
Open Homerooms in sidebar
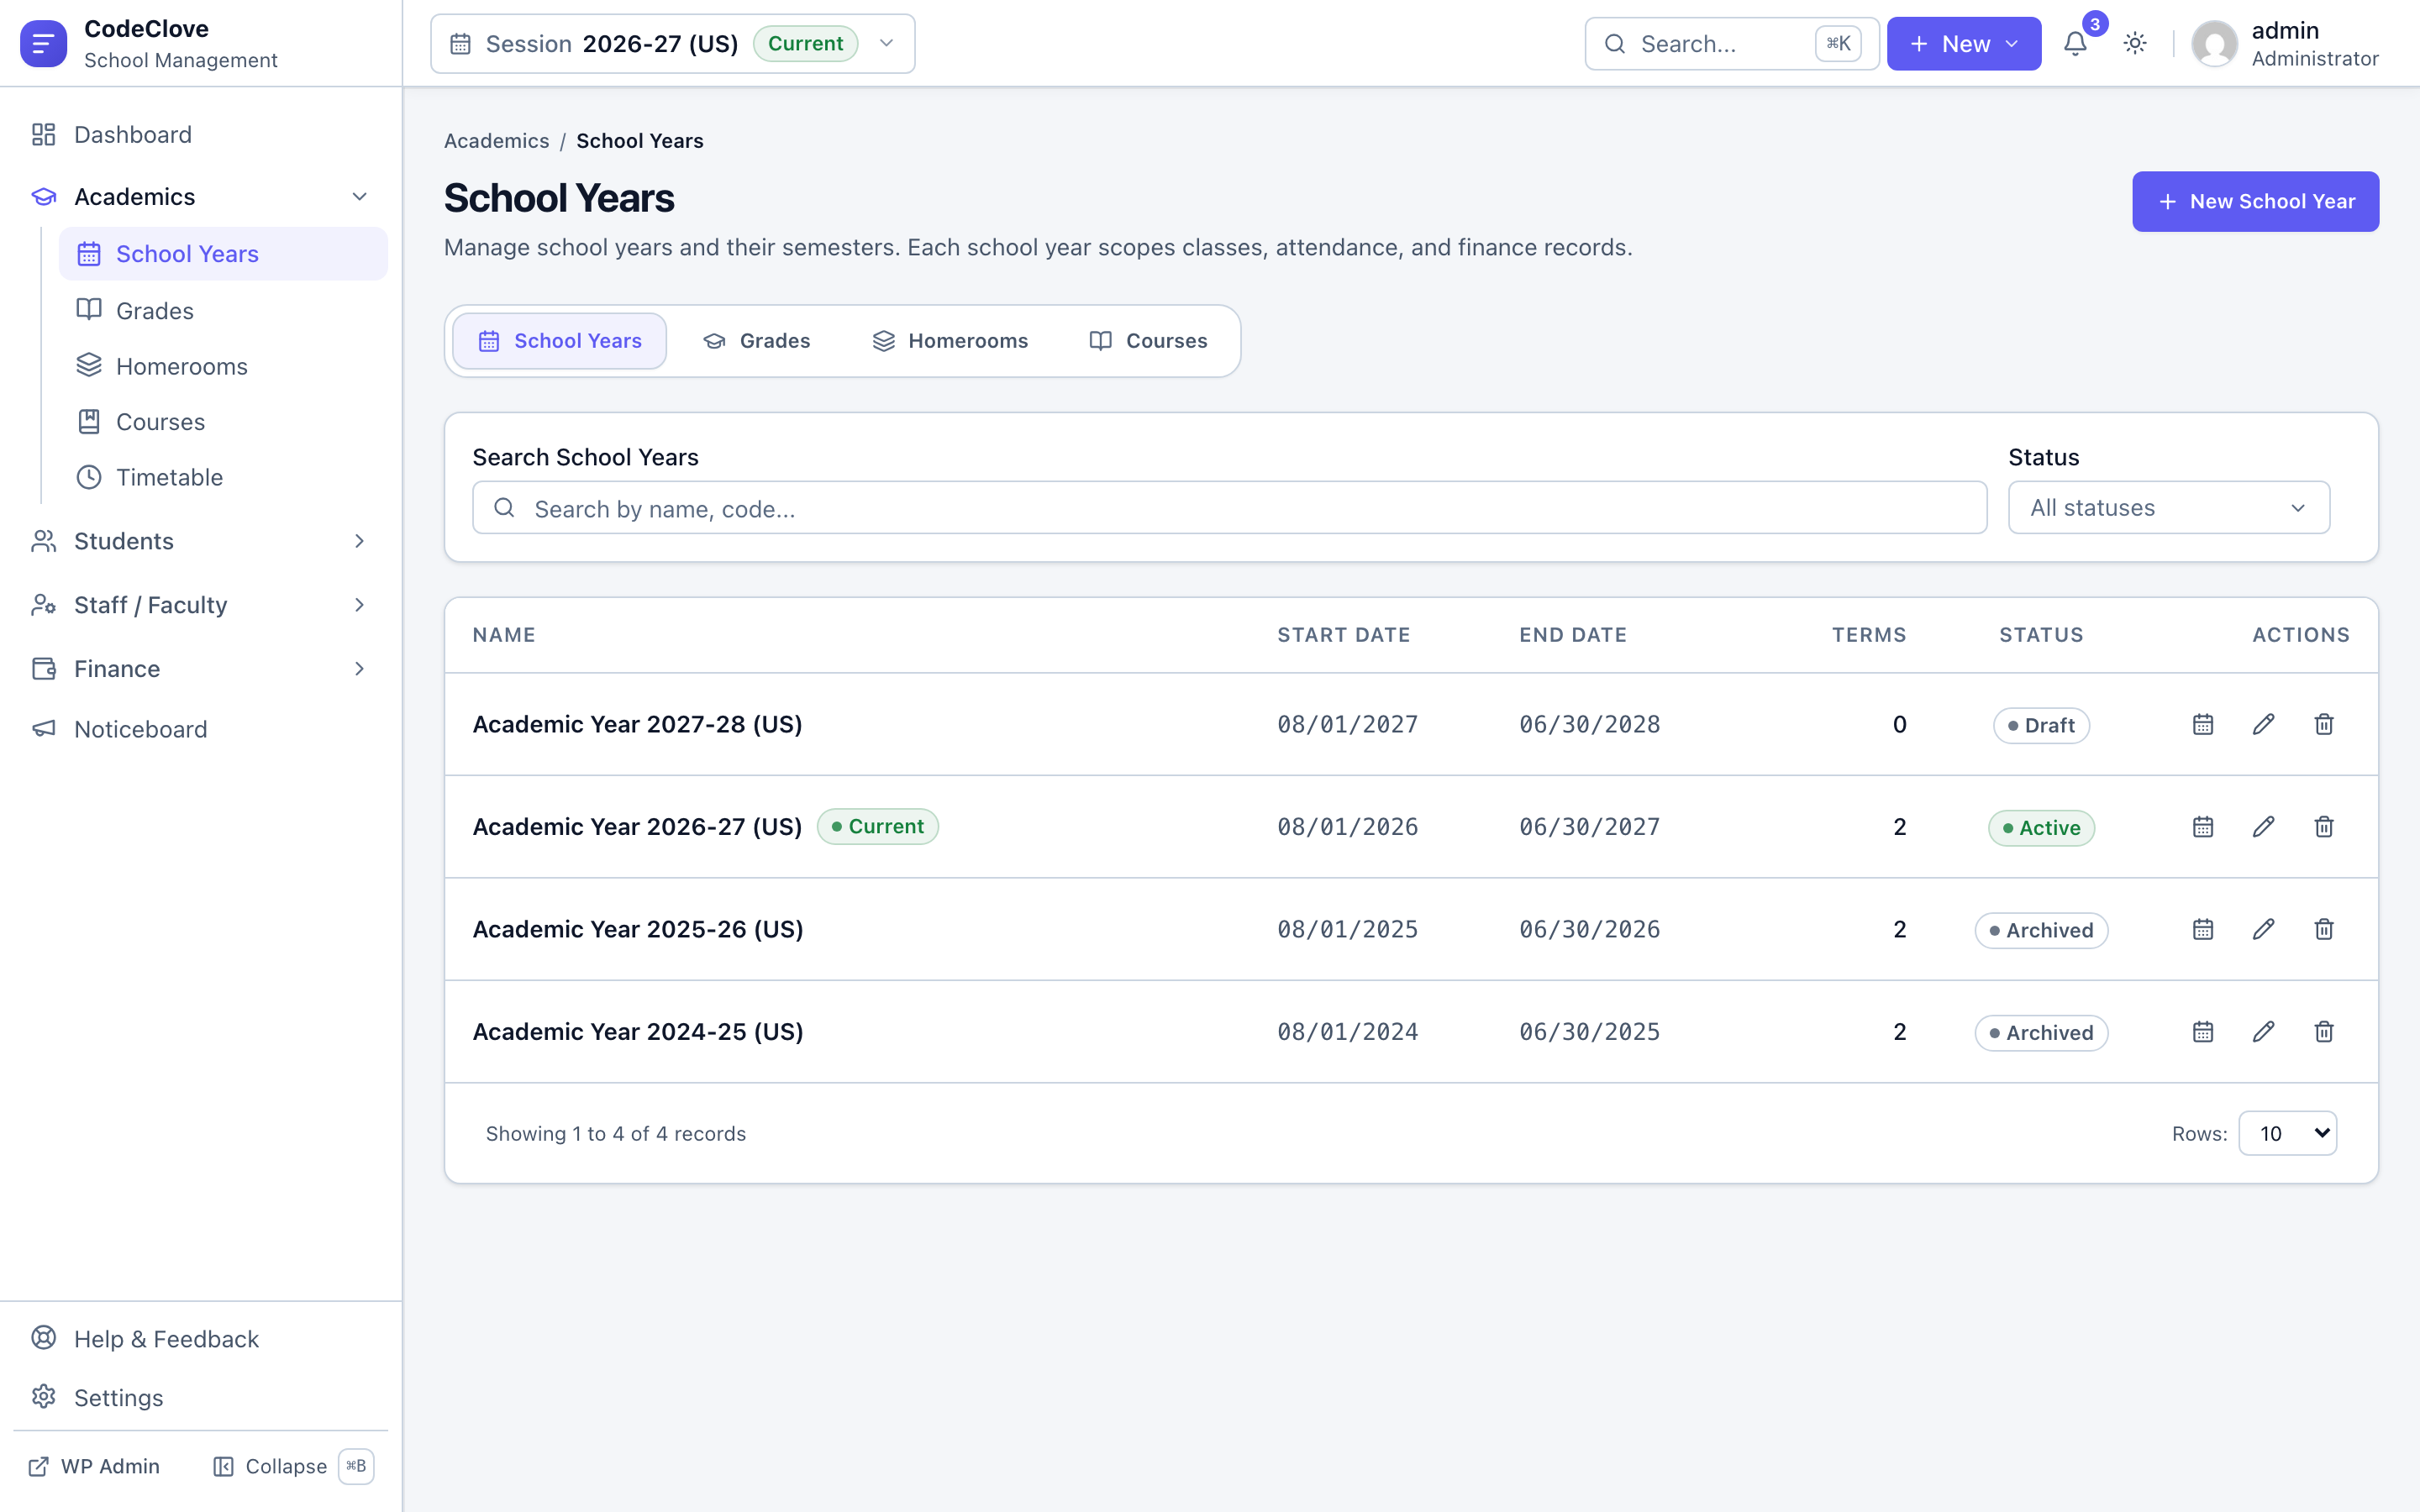[223, 367]
